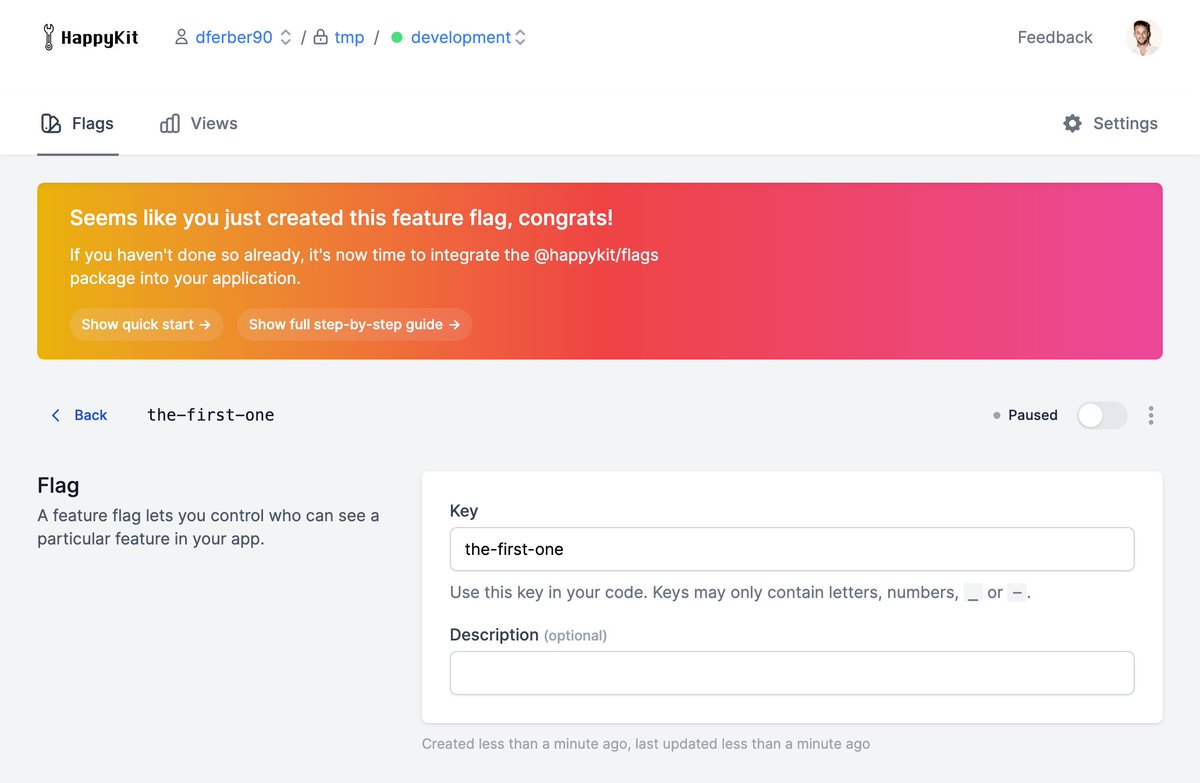1200x783 pixels.
Task: Click the Description (optional) label
Action: click(x=528, y=635)
